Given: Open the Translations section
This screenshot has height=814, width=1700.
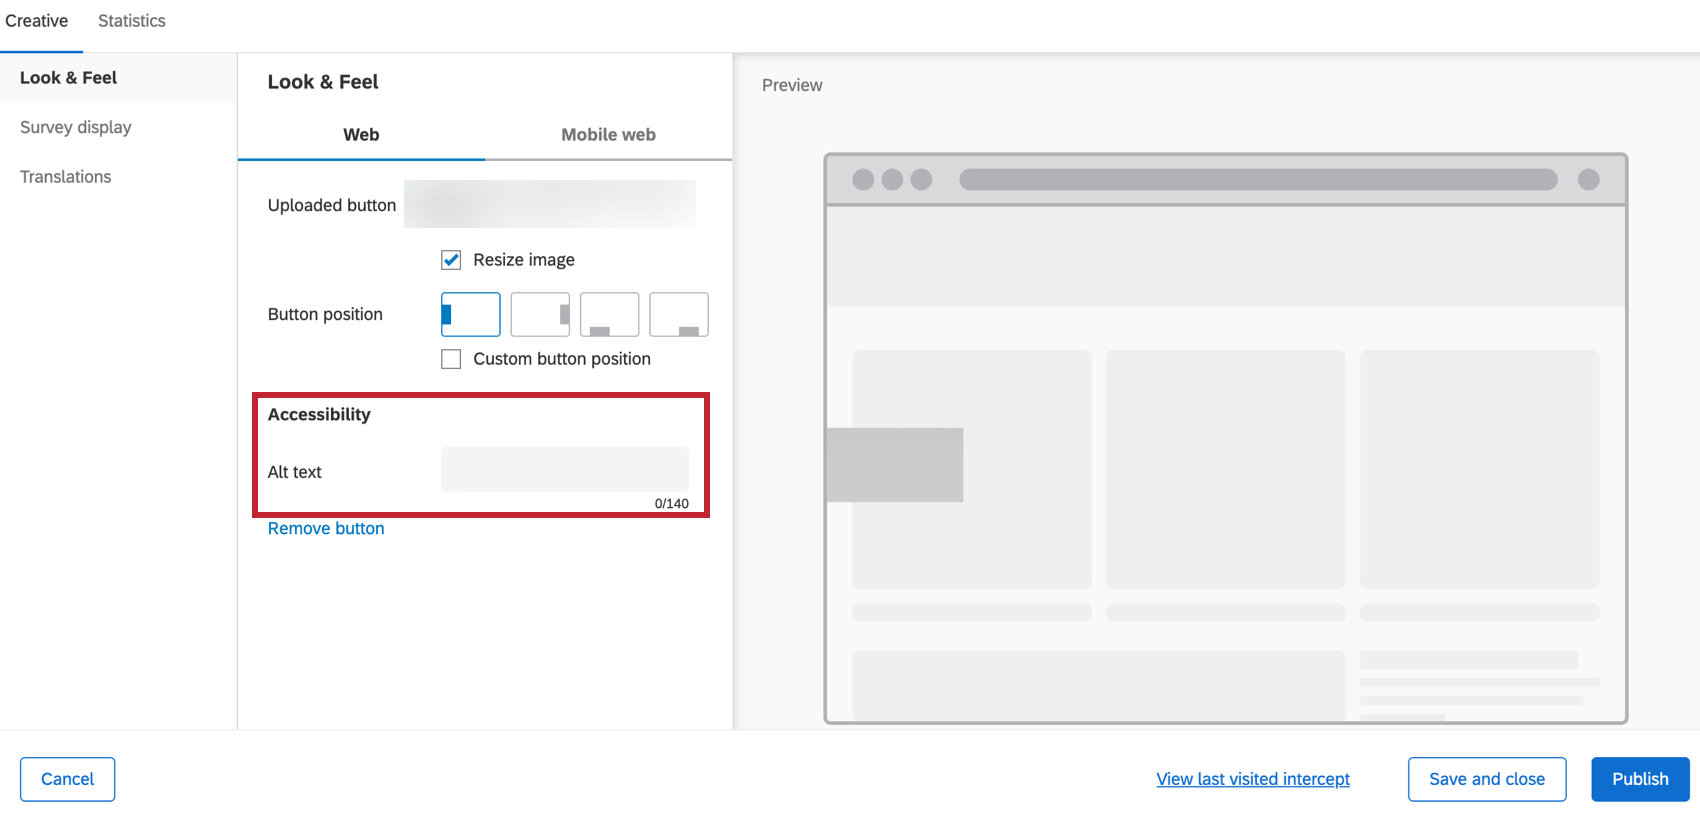Looking at the screenshot, I should 66,177.
